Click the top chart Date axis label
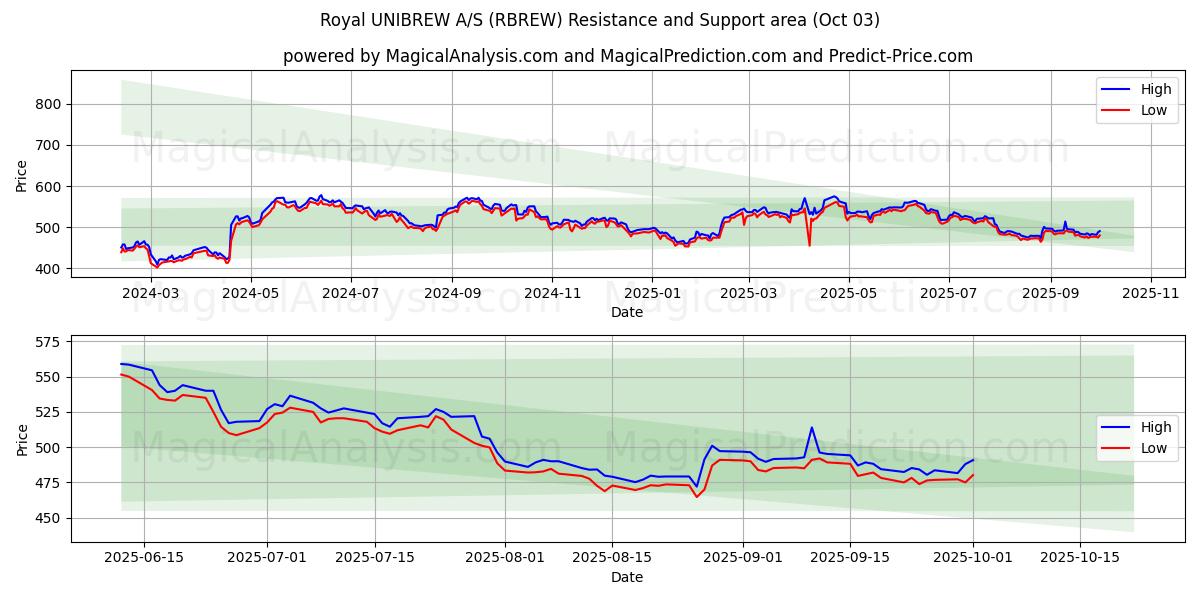Viewport: 1200px width, 600px height. 627,312
